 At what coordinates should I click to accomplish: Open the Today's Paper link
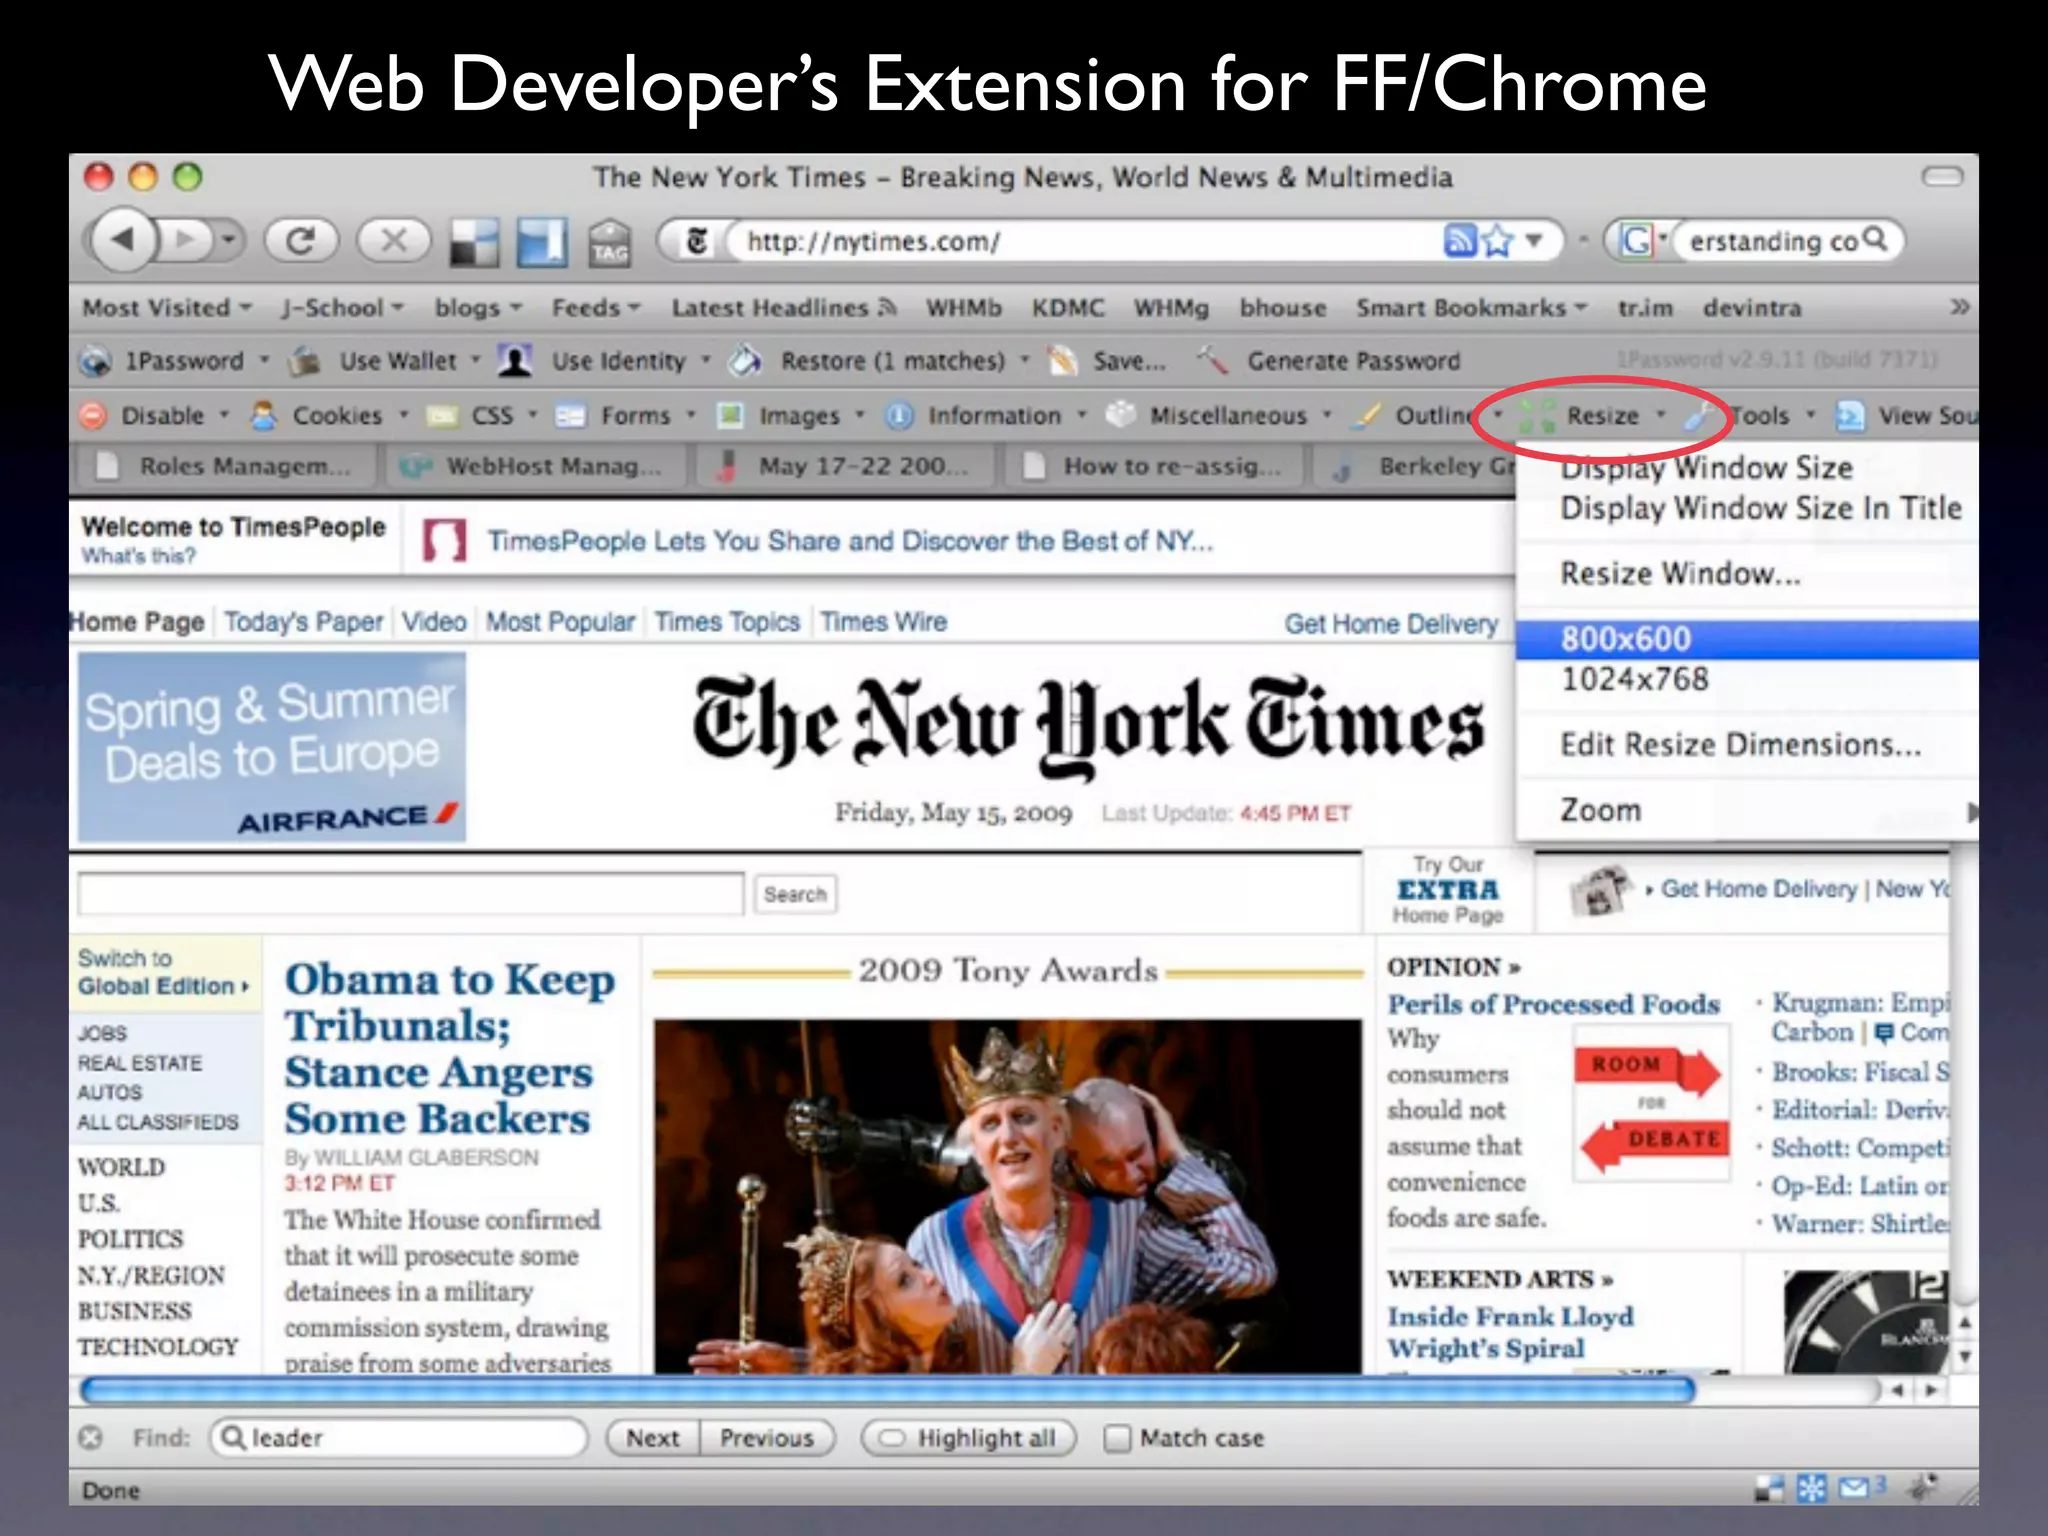pyautogui.click(x=303, y=622)
